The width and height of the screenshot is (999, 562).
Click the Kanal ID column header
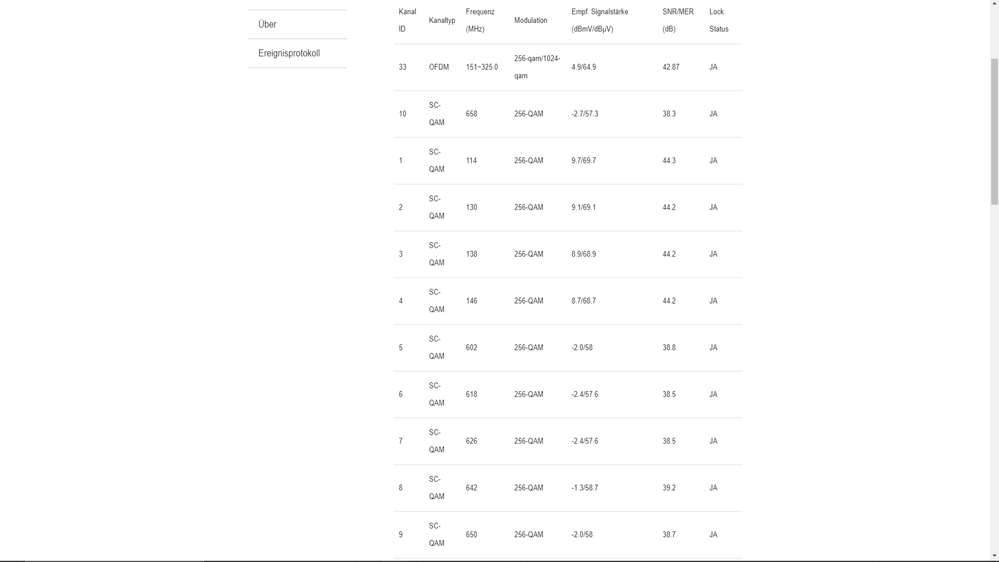click(407, 20)
